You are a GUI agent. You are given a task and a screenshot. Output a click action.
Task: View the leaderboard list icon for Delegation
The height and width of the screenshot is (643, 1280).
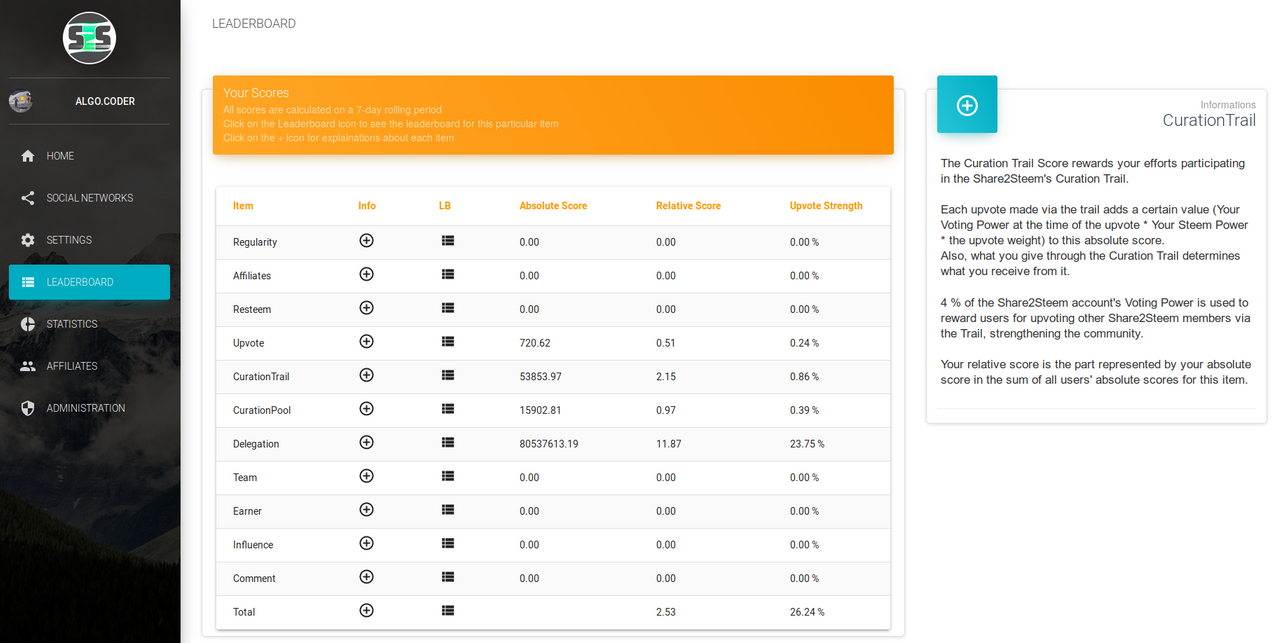coord(448,443)
